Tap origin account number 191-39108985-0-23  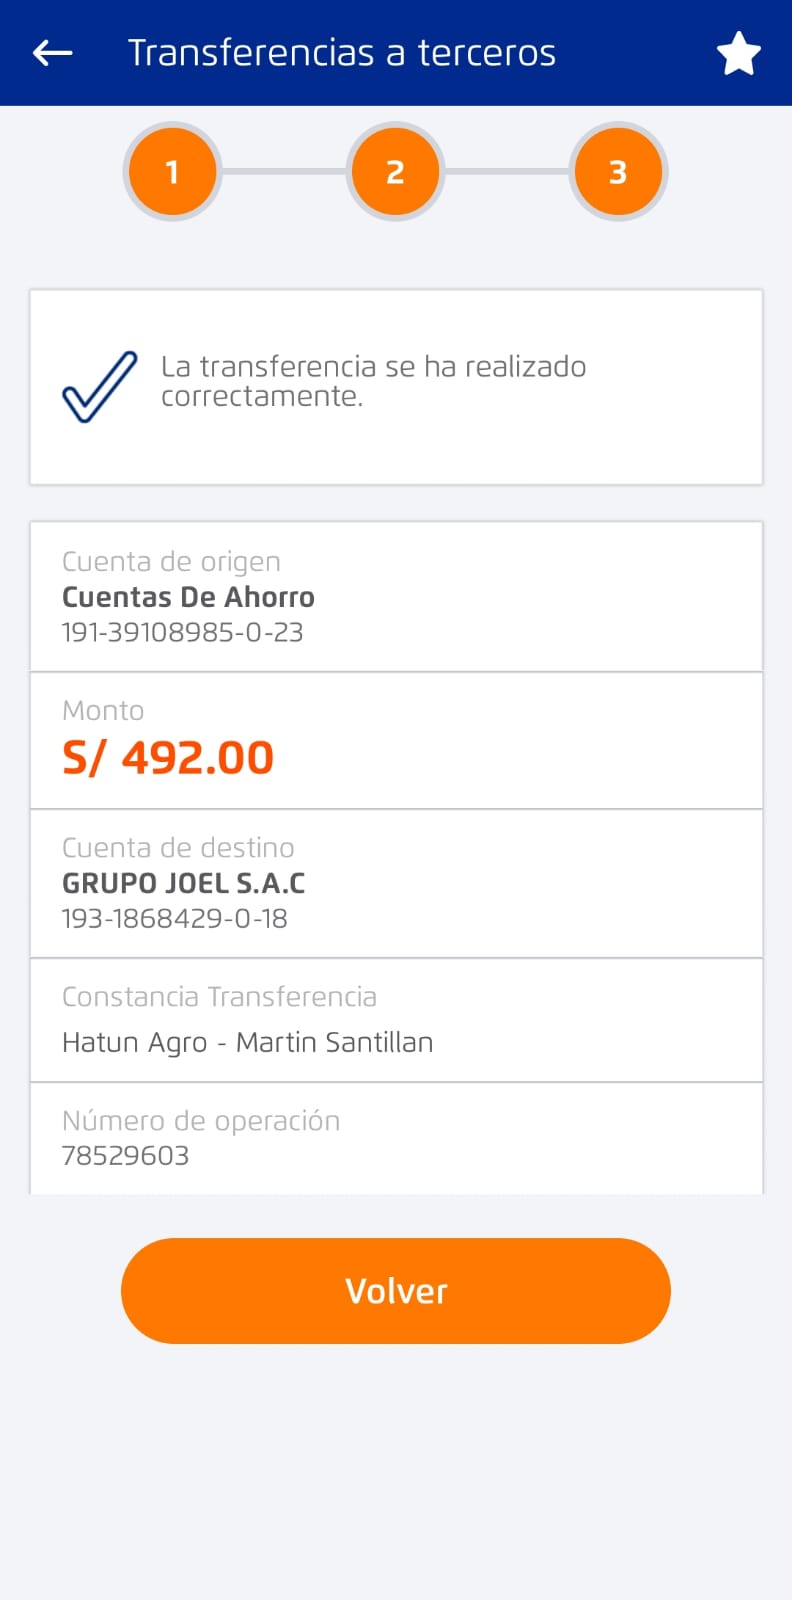coord(182,632)
